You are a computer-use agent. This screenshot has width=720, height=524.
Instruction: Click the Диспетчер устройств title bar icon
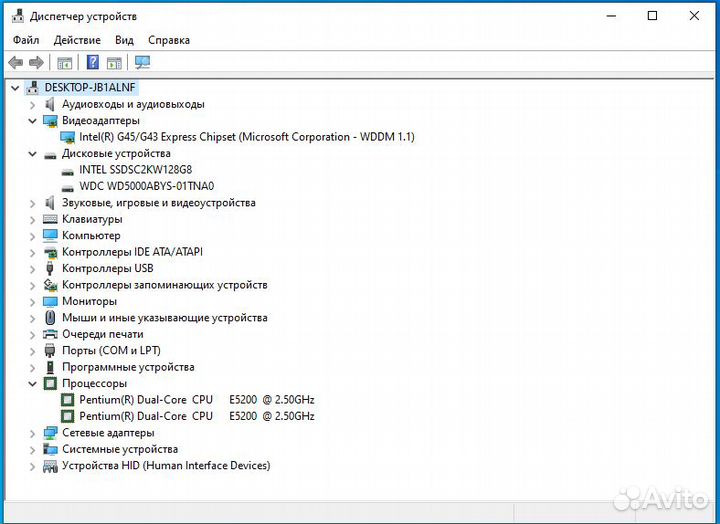pyautogui.click(x=18, y=16)
